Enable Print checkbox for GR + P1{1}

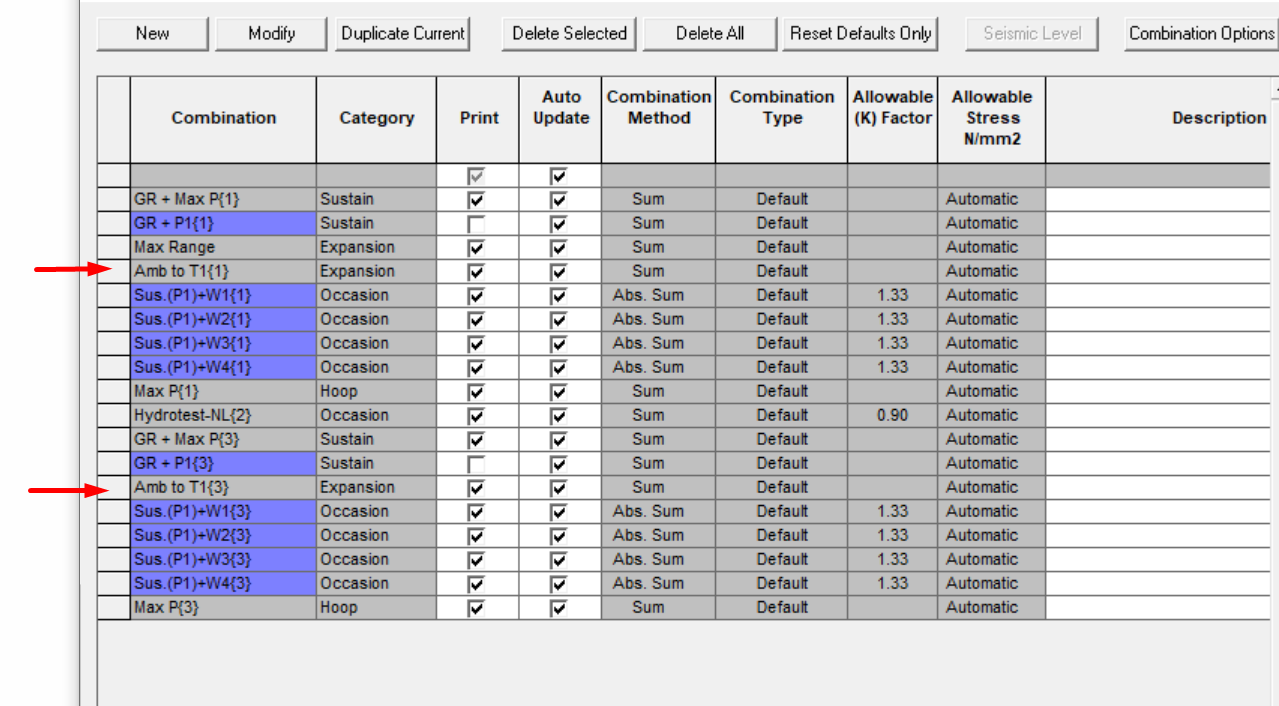tap(476, 224)
